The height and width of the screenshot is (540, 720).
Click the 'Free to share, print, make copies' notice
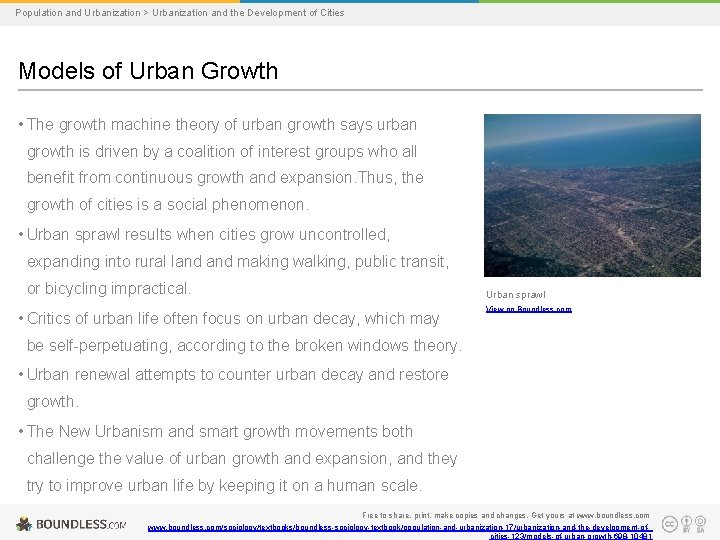tap(506, 515)
